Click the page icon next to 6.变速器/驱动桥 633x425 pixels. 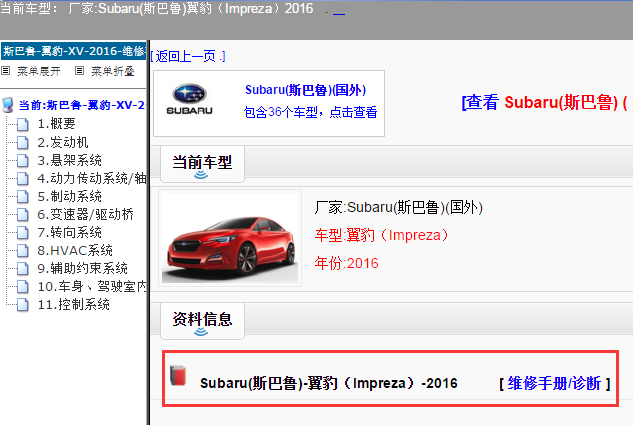click(x=23, y=214)
